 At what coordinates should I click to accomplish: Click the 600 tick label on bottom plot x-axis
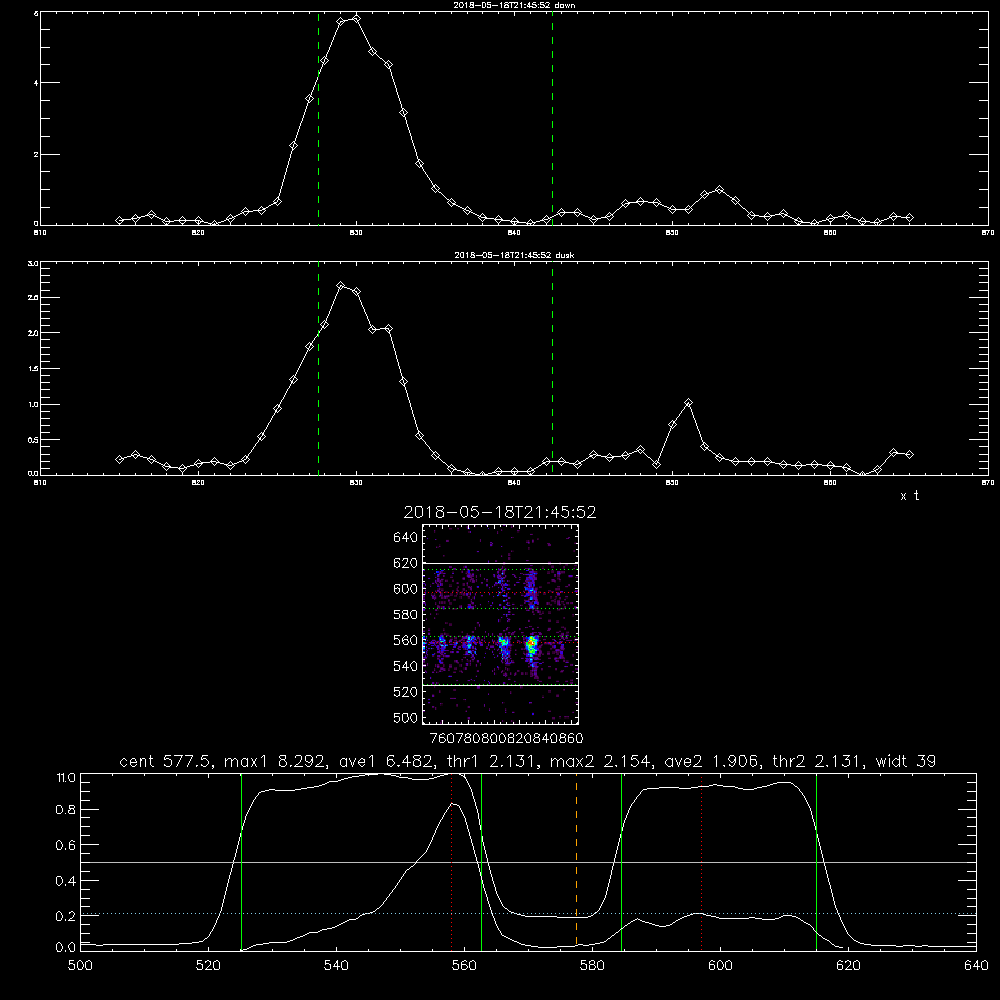[720, 965]
